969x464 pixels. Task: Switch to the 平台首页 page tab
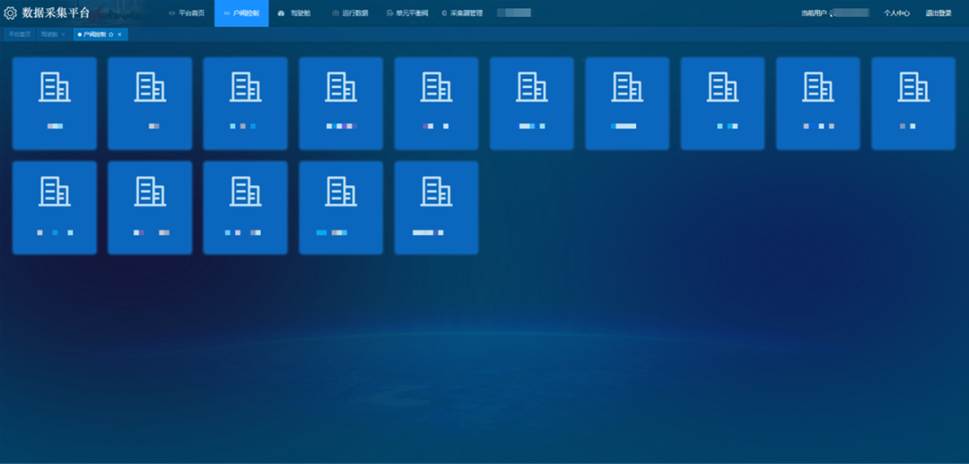(17, 35)
